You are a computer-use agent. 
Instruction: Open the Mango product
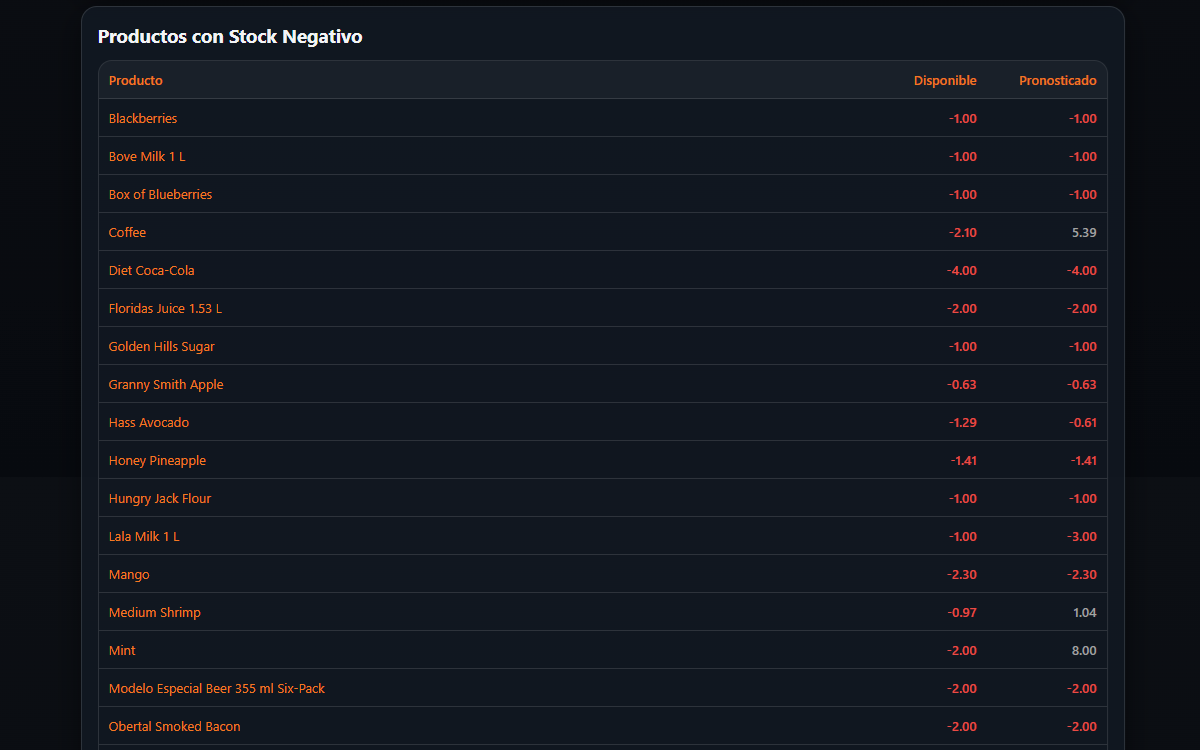pos(129,574)
